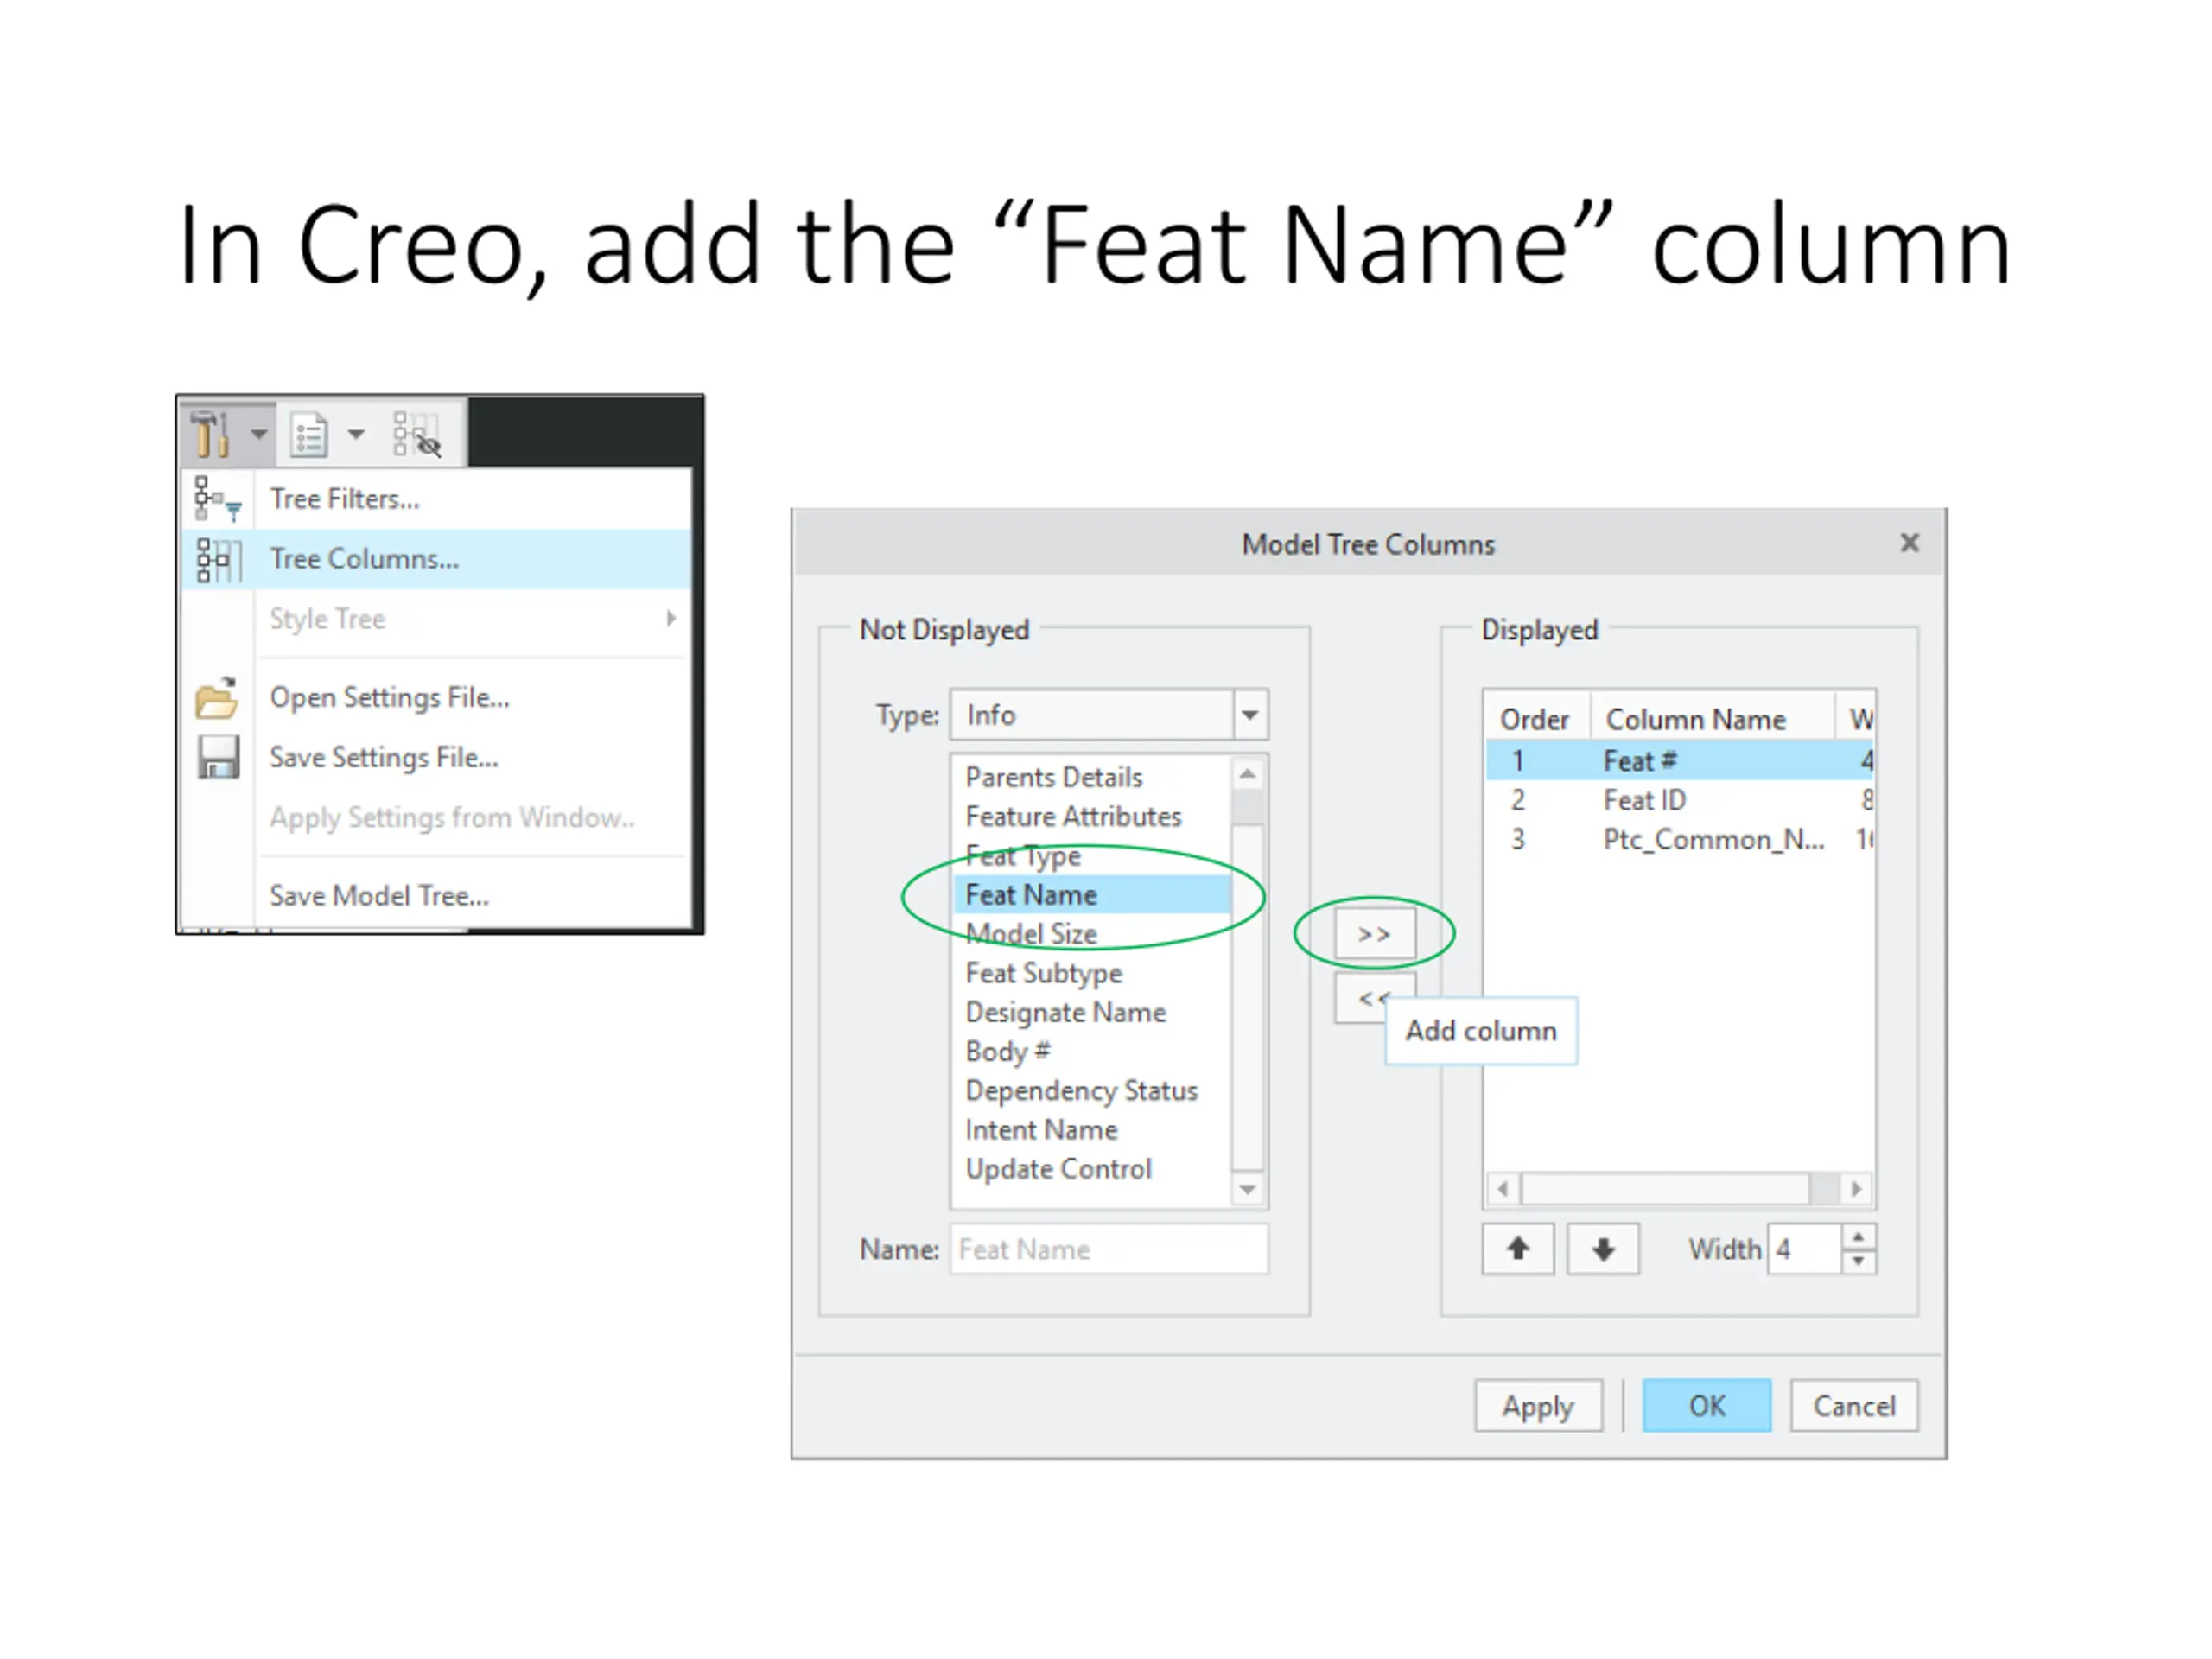Click the hammer settings tool icon
Viewport: 2212px width, 1659px height.
click(211, 434)
